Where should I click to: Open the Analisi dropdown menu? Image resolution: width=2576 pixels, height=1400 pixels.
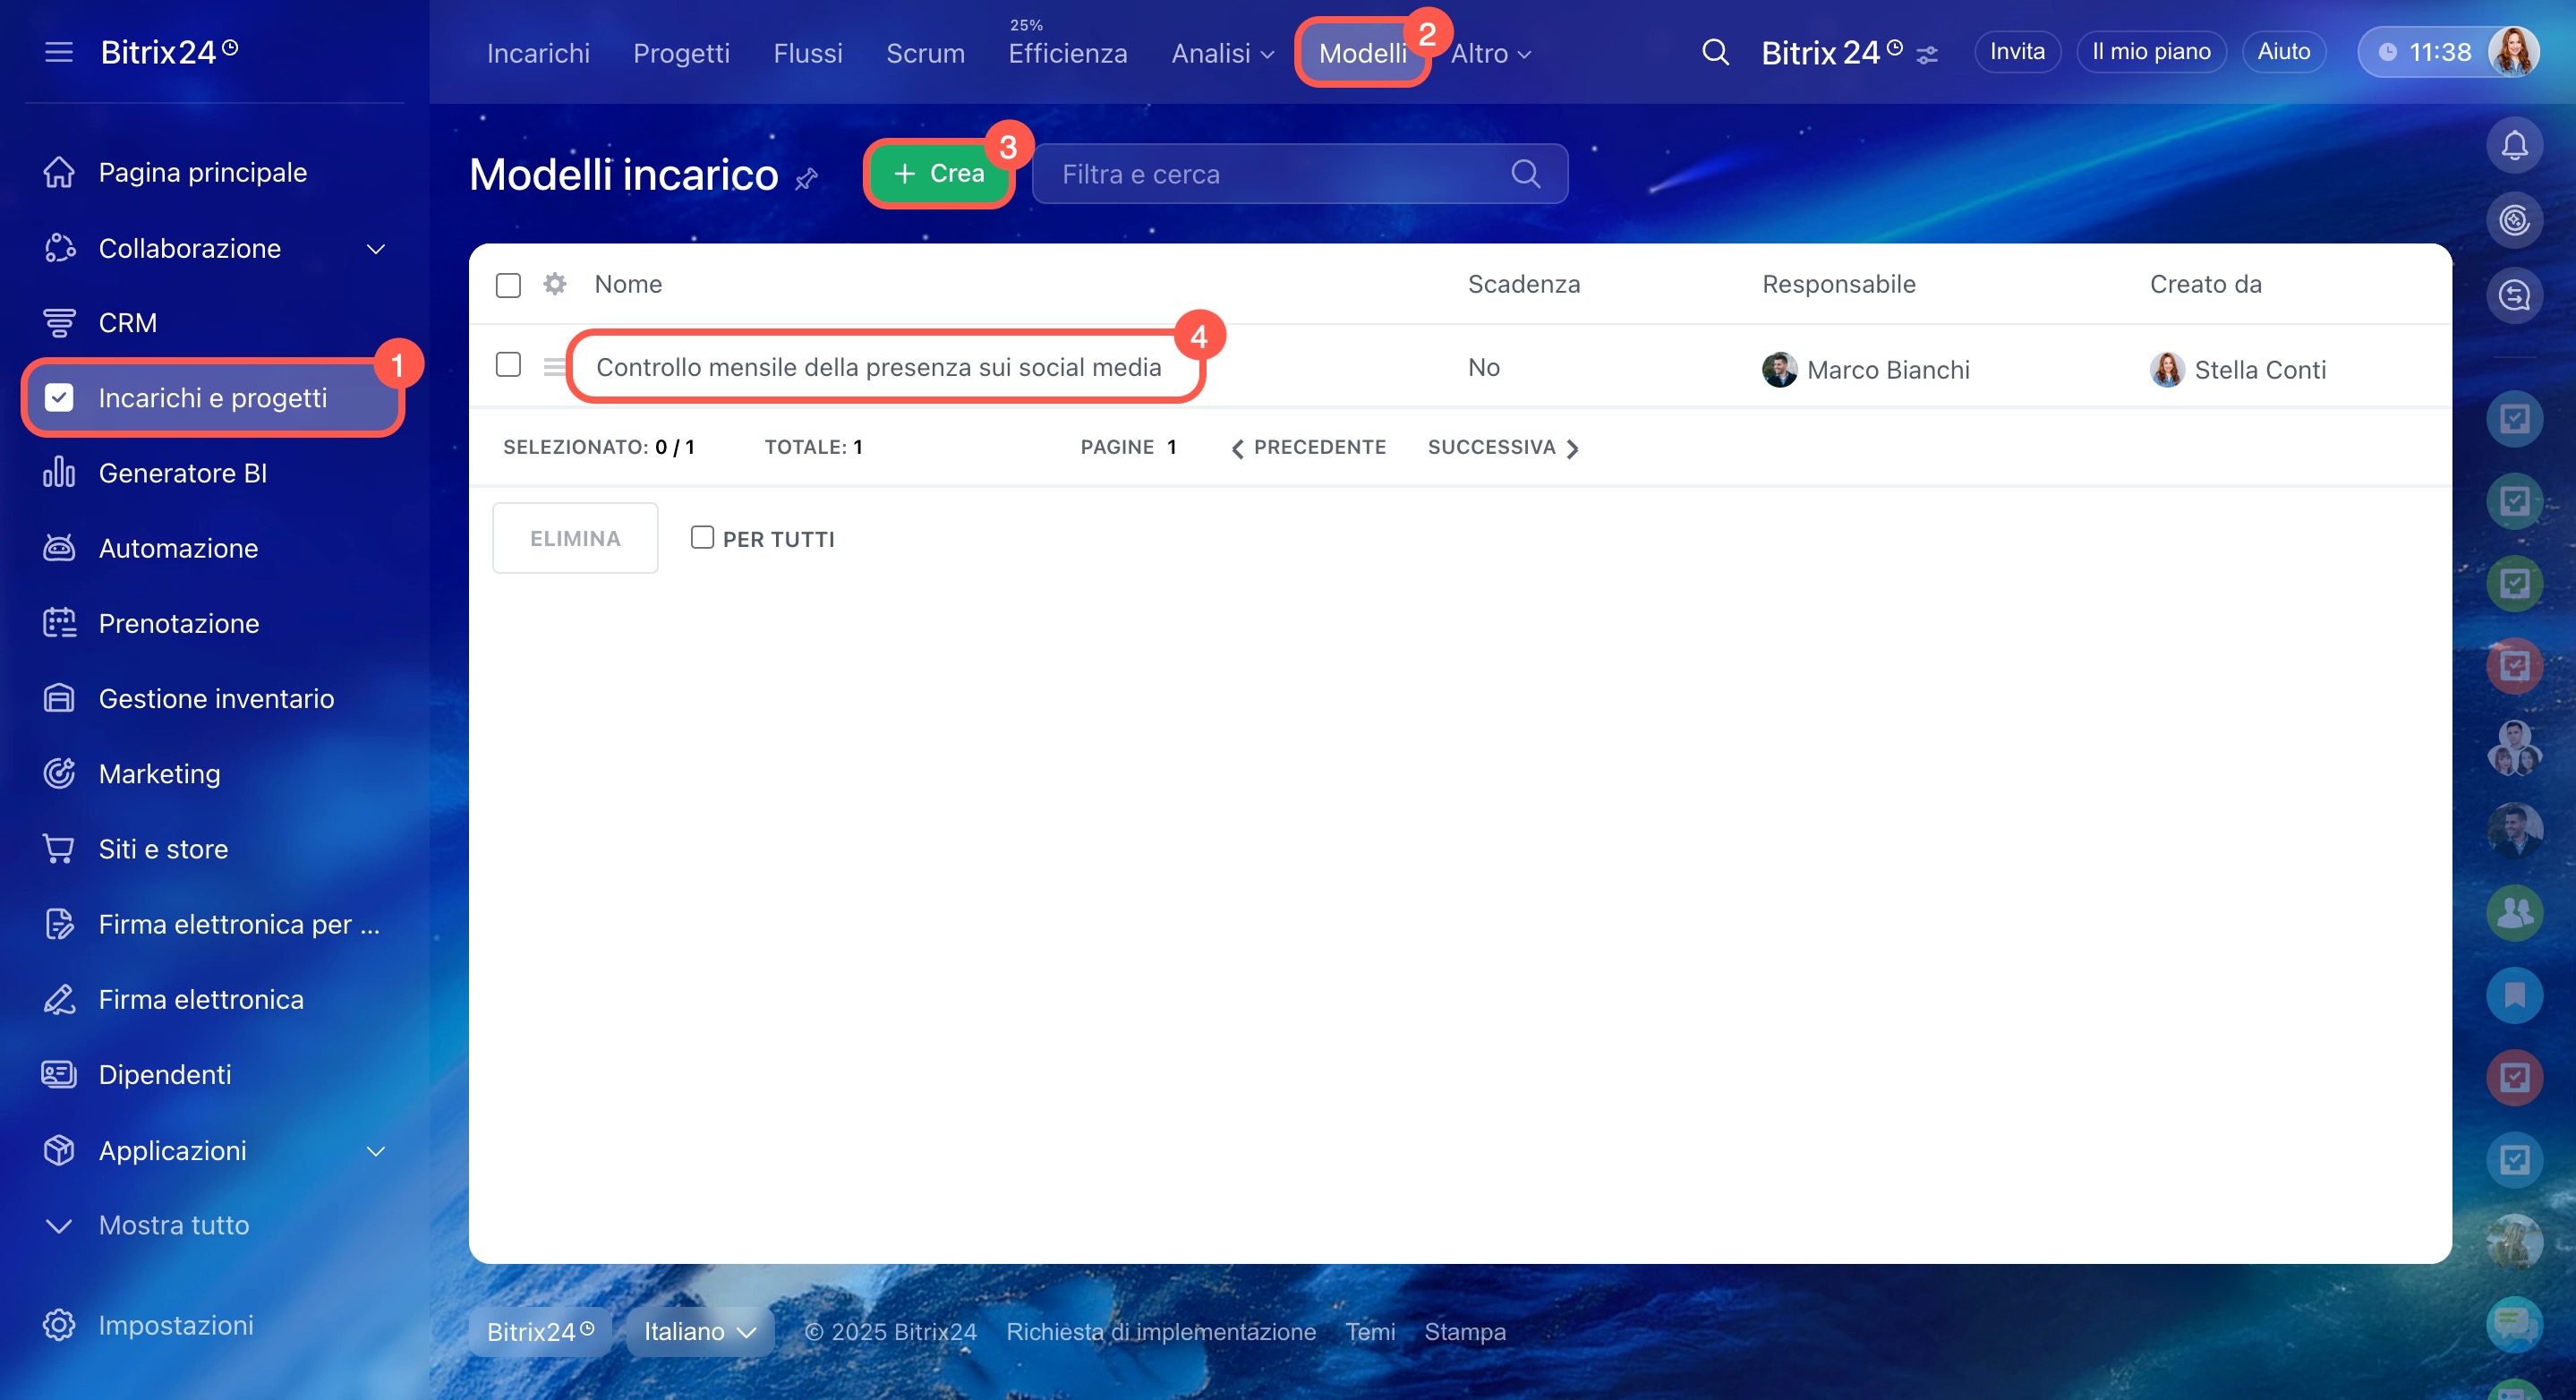pos(1222,54)
